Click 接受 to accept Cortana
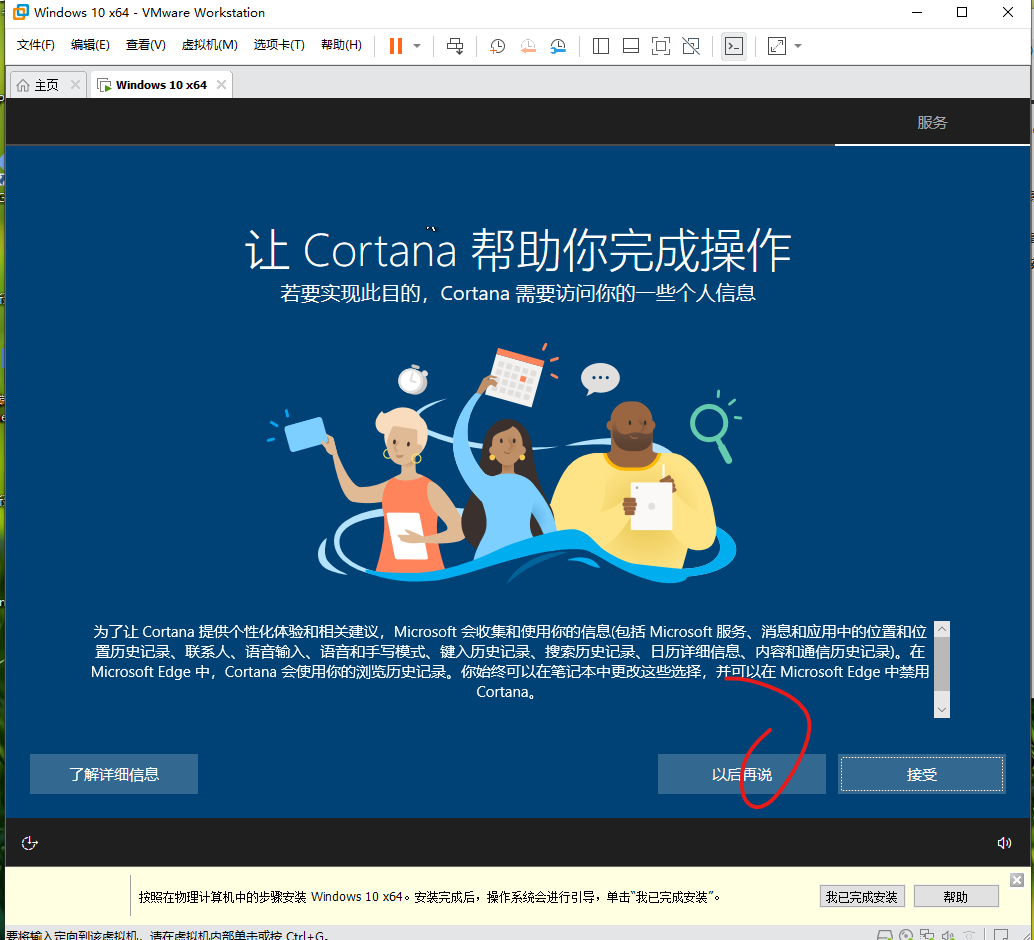1034x940 pixels. coord(922,774)
